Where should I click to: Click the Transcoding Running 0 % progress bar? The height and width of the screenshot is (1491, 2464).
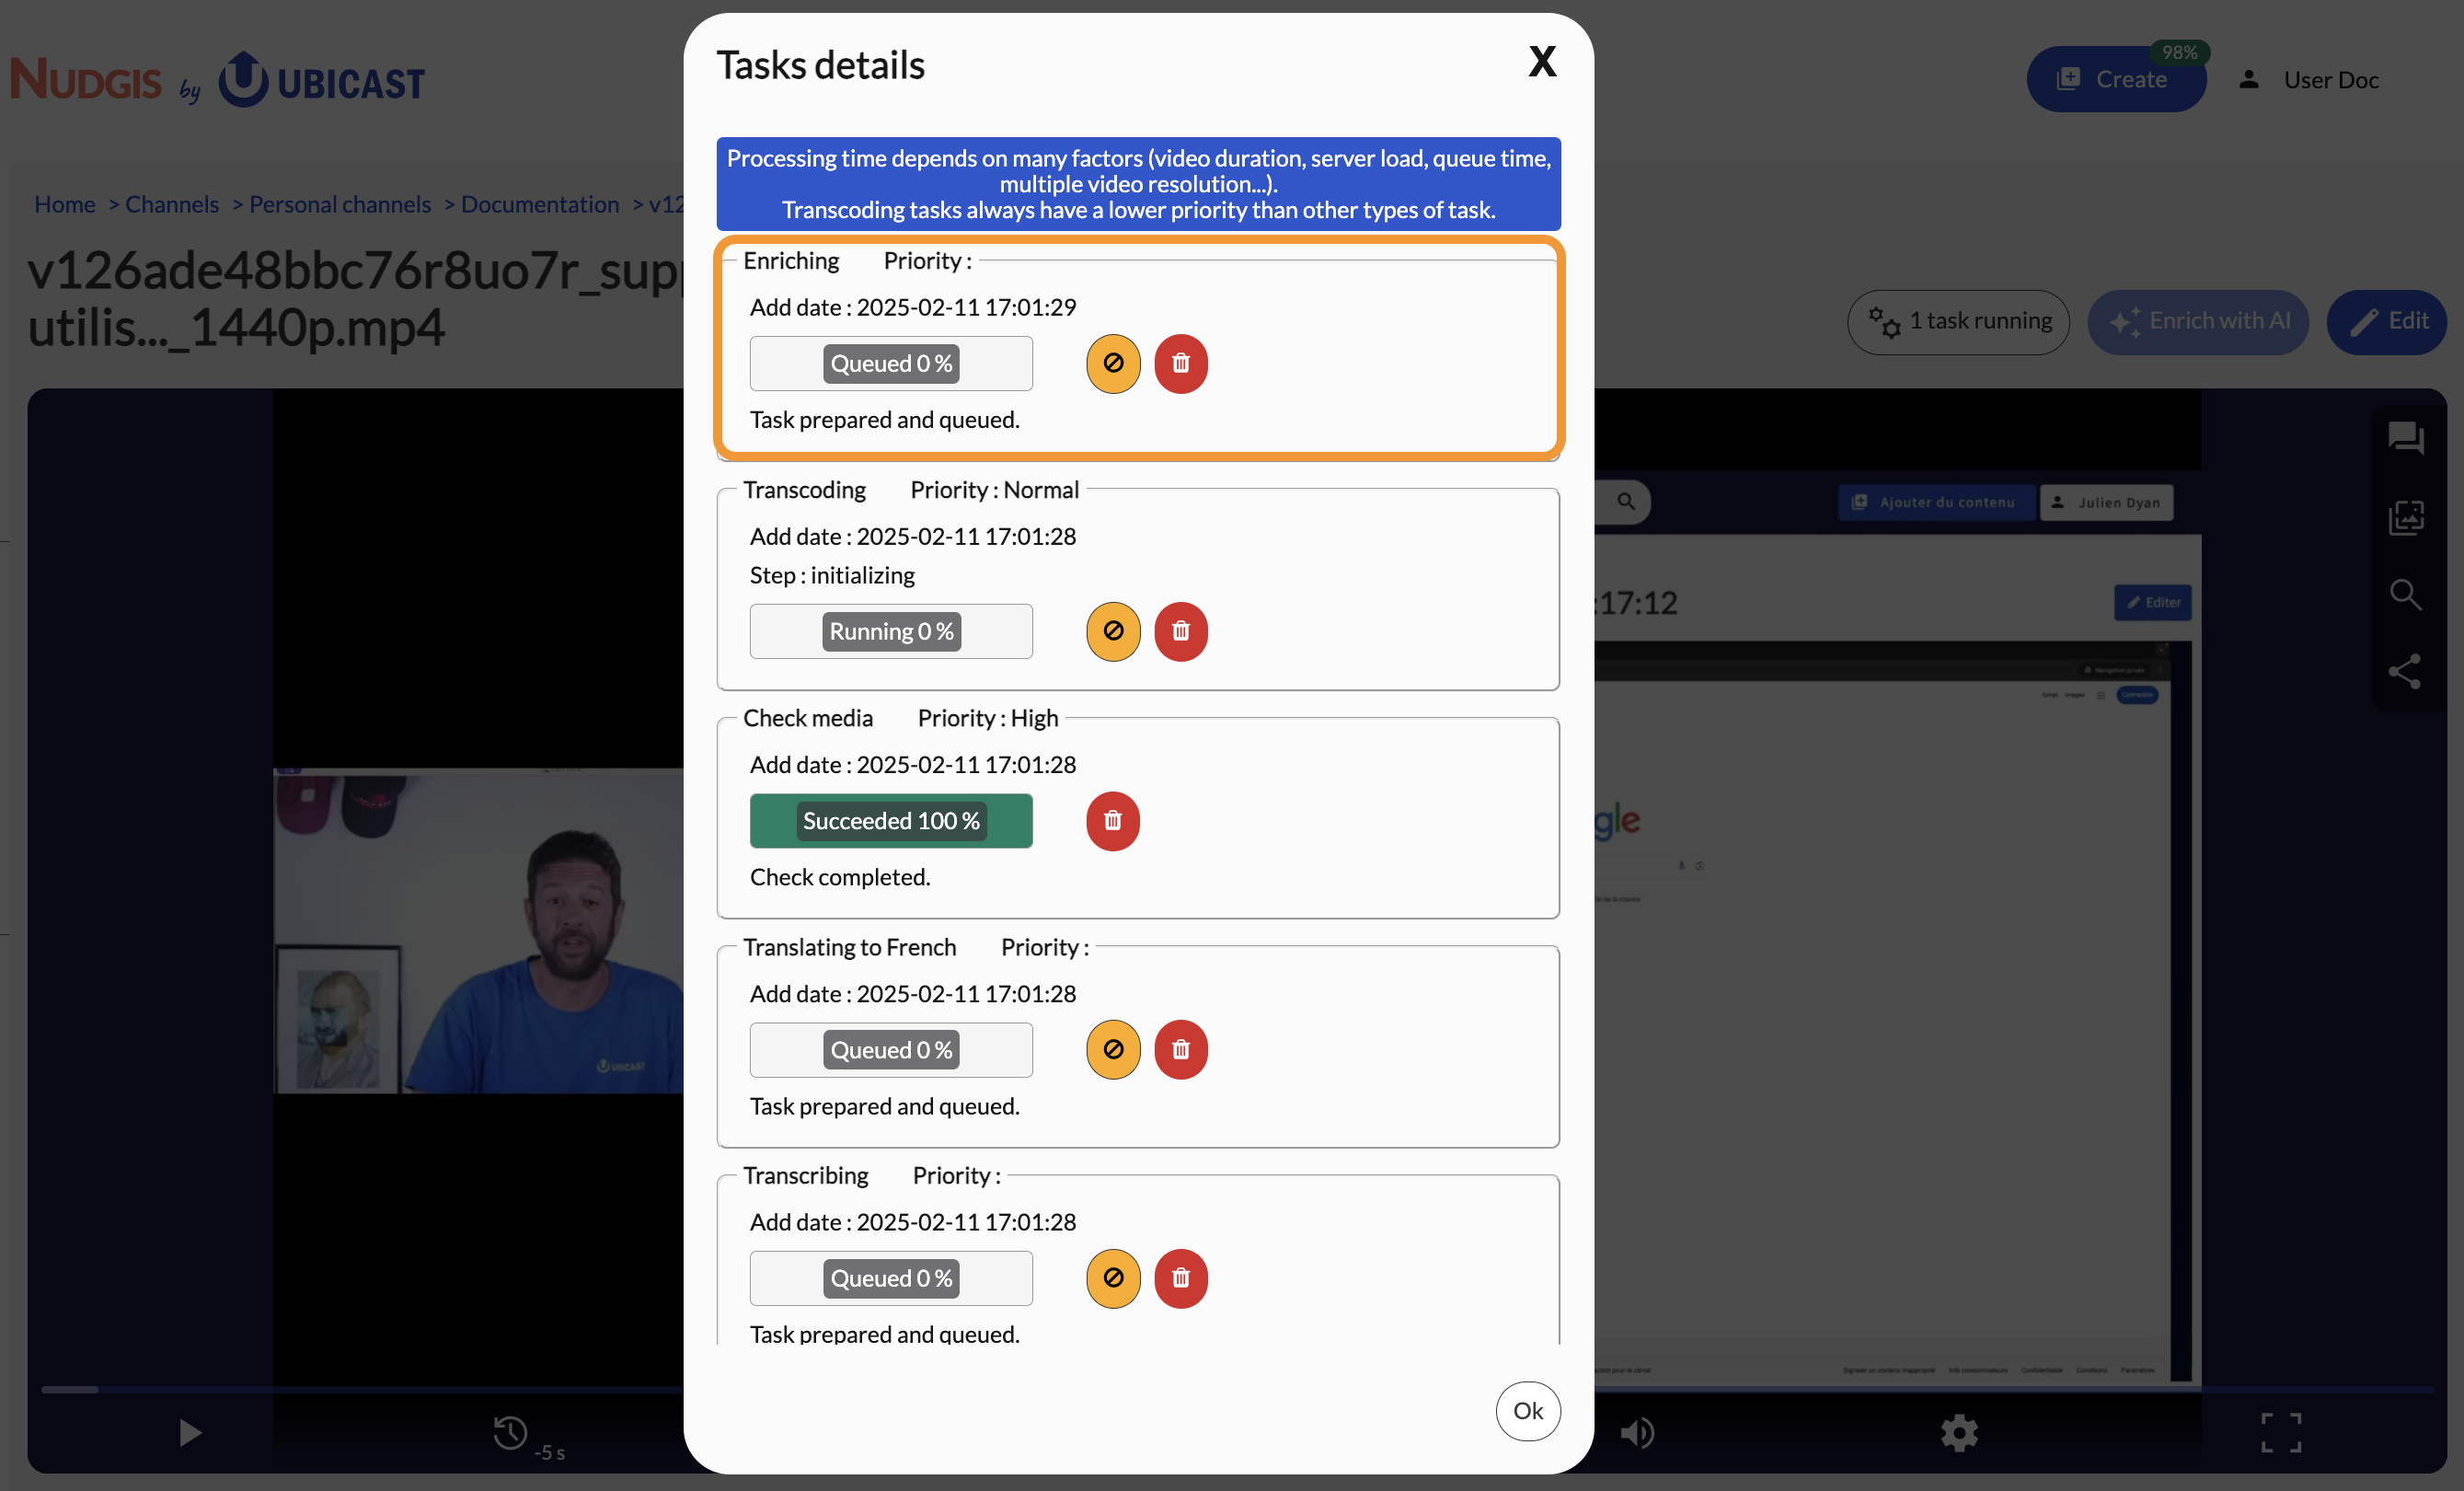click(x=891, y=631)
